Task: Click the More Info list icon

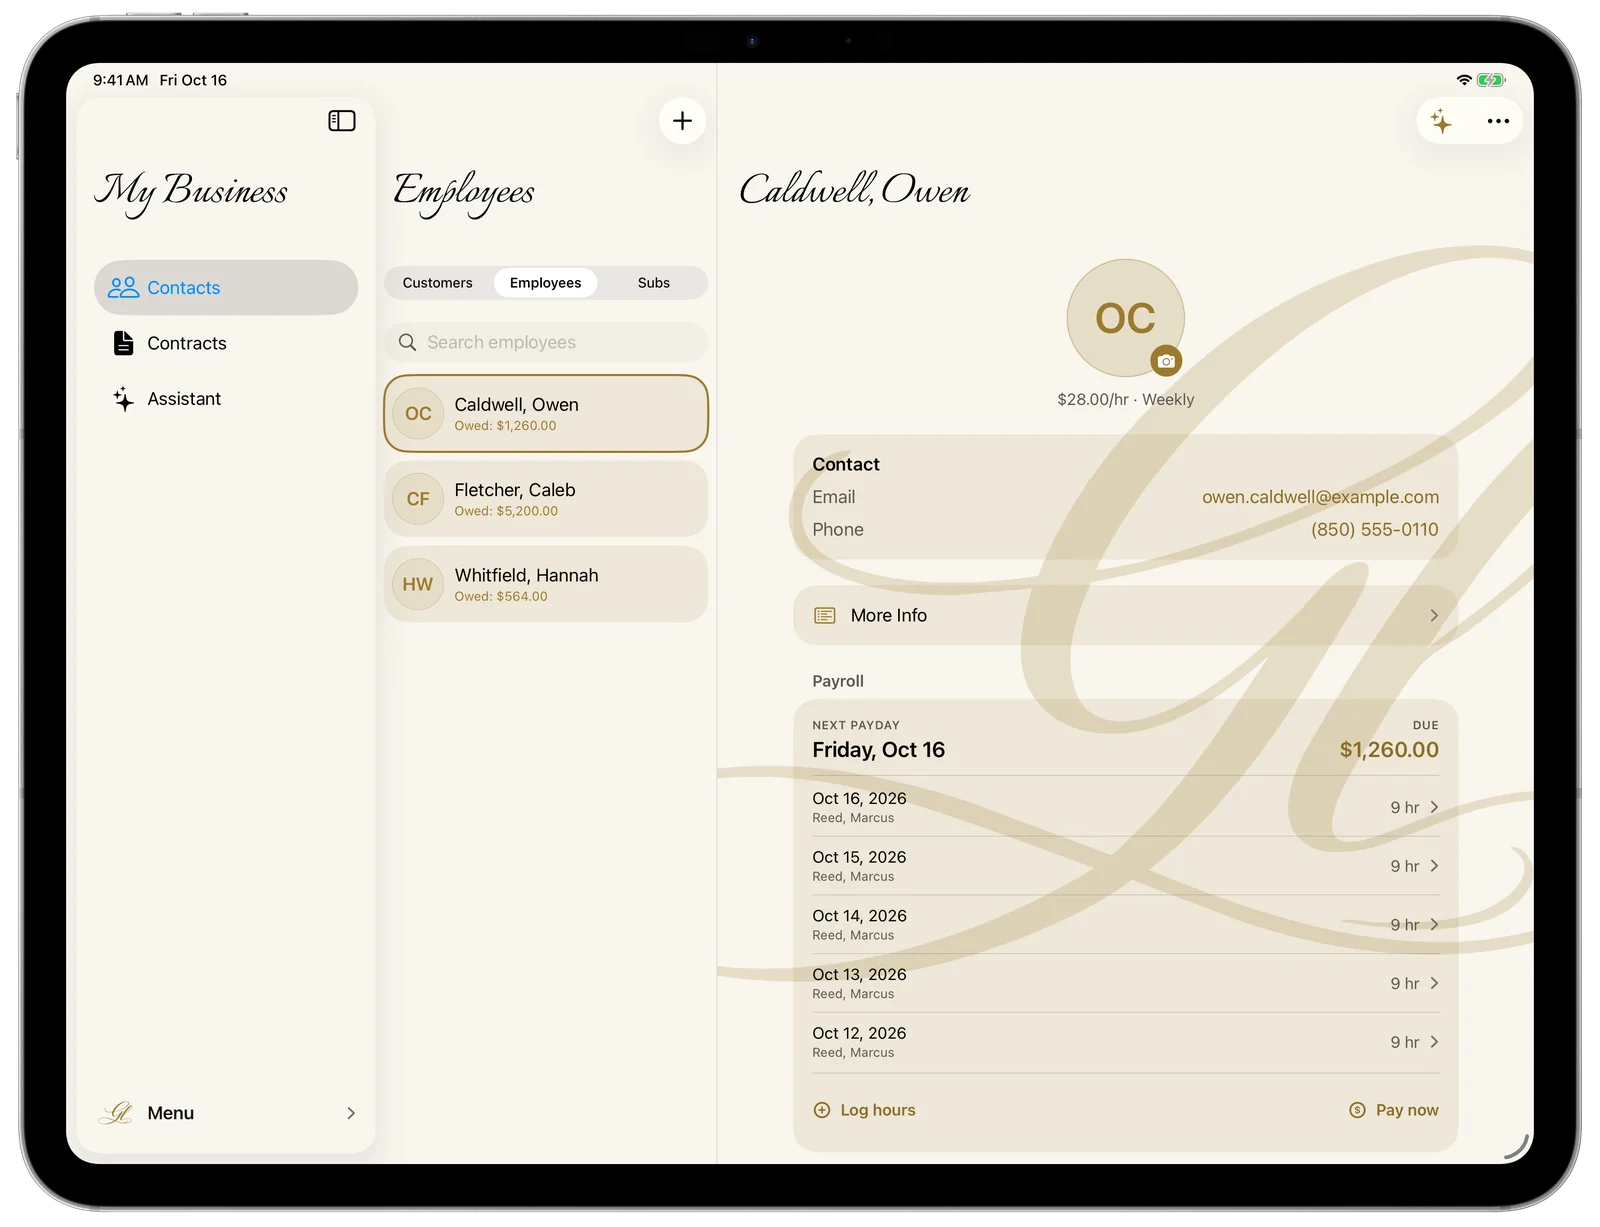Action: [x=825, y=616]
